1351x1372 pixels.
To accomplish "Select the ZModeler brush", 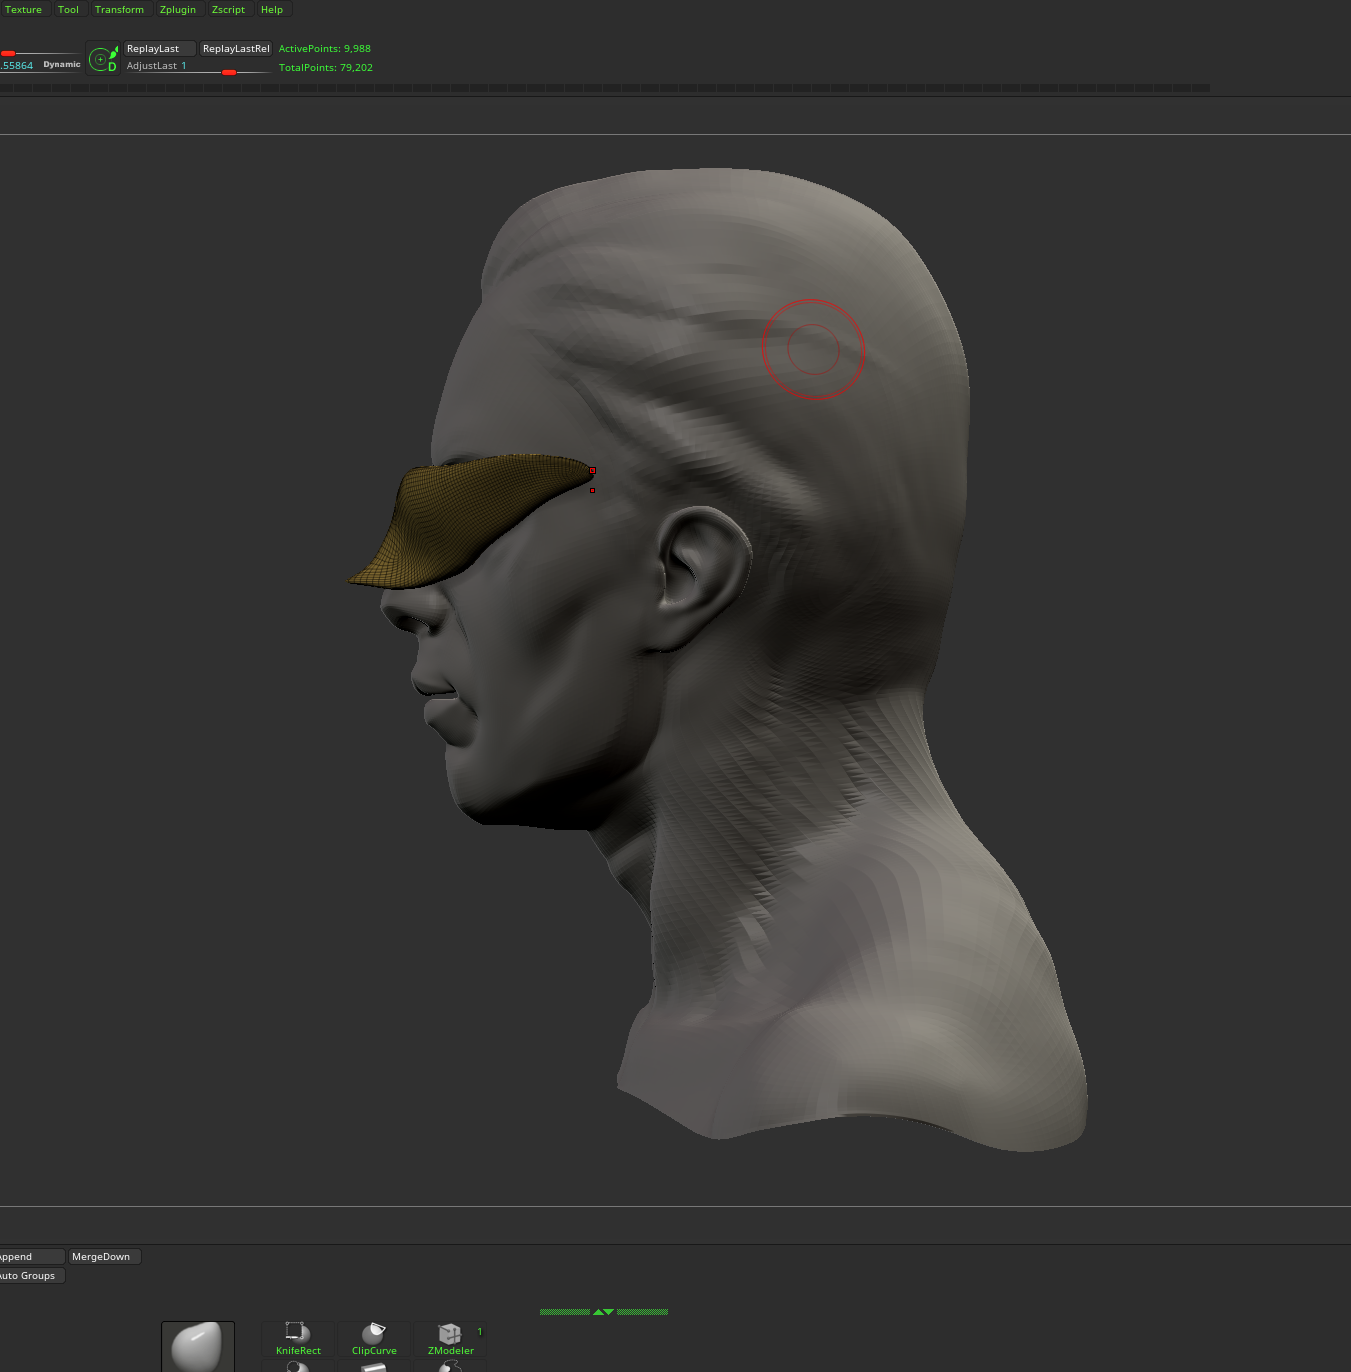I will click(x=450, y=1340).
